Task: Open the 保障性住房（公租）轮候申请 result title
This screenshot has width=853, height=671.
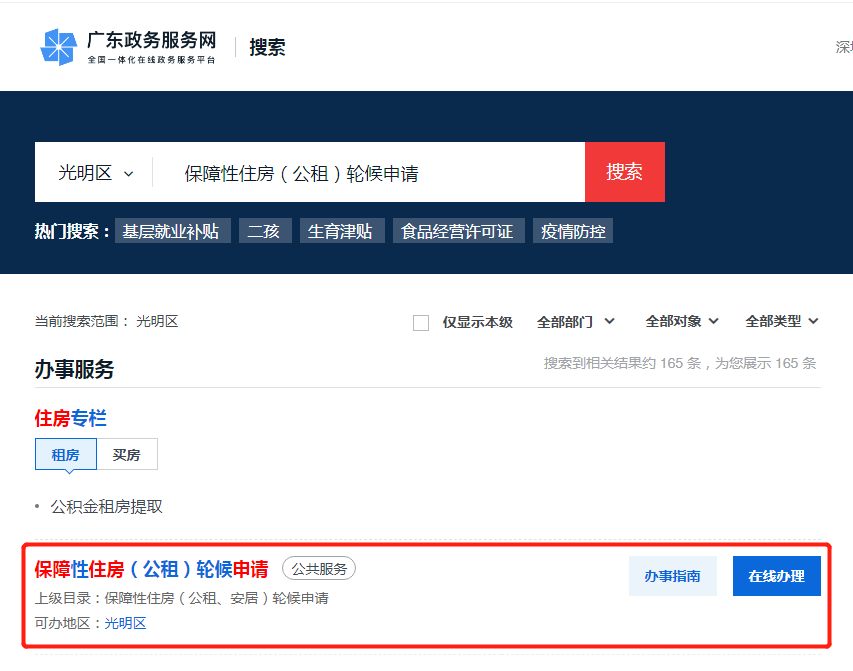Action: pos(152,569)
